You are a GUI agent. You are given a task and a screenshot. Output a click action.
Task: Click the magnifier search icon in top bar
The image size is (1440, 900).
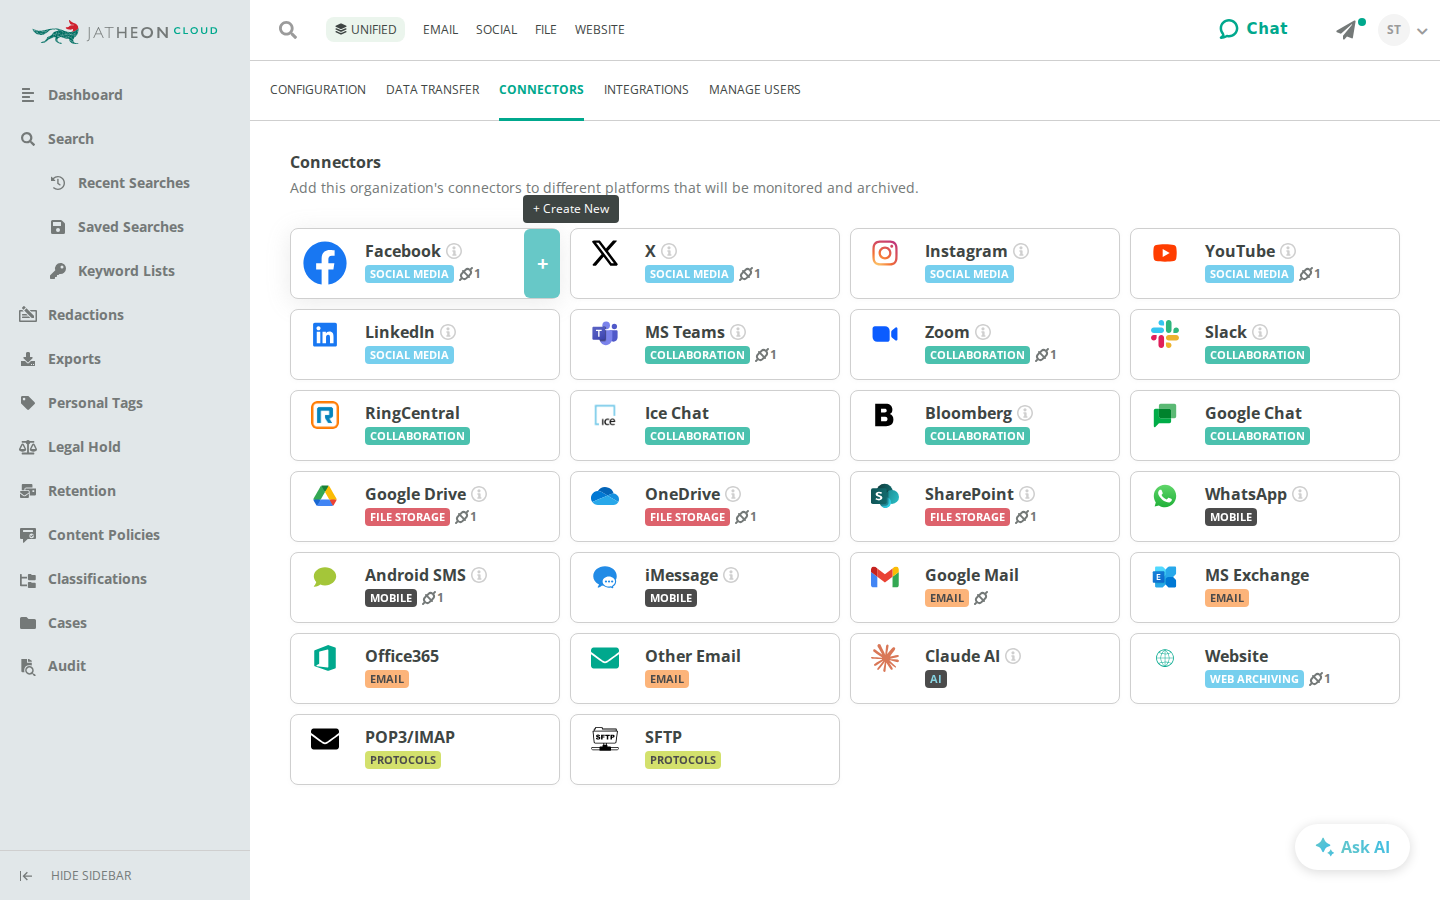pyautogui.click(x=288, y=30)
